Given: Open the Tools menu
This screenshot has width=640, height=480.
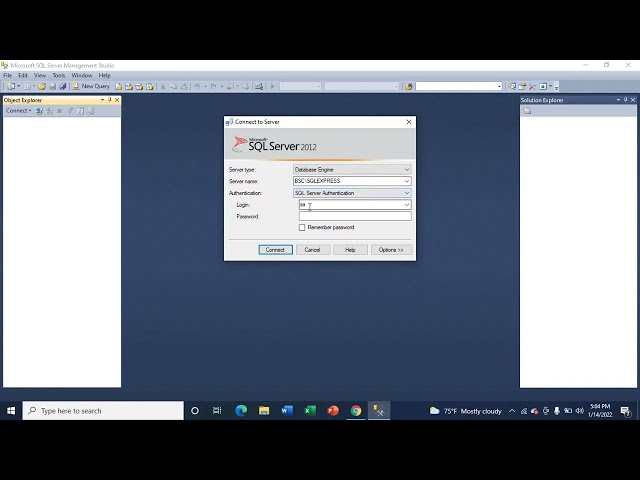Looking at the screenshot, I should 59,76.
